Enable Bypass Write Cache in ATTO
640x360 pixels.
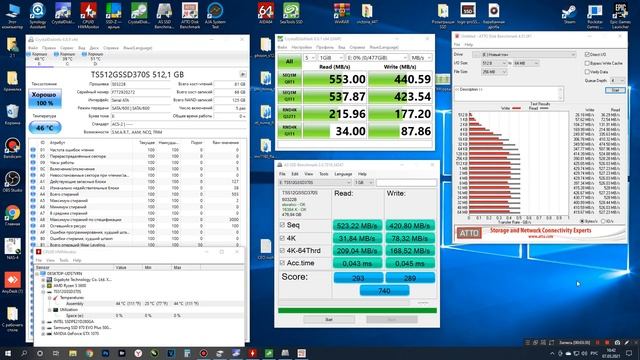pyautogui.click(x=587, y=63)
